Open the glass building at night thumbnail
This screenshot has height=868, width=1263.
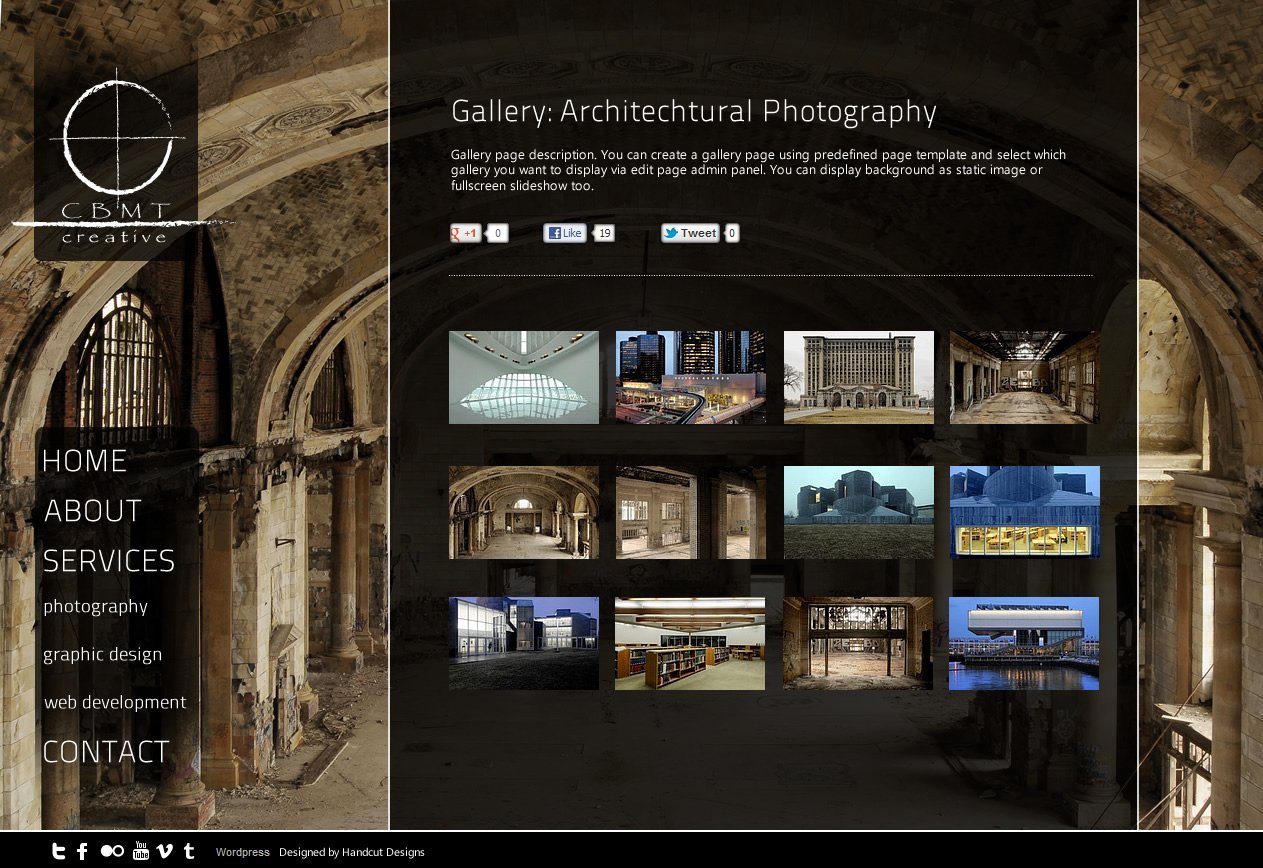click(x=524, y=644)
